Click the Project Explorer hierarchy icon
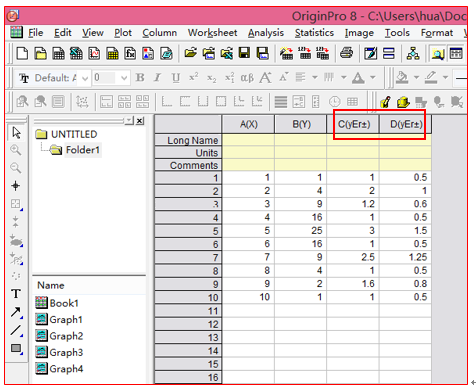The width and height of the screenshot is (476, 390). click(x=413, y=53)
